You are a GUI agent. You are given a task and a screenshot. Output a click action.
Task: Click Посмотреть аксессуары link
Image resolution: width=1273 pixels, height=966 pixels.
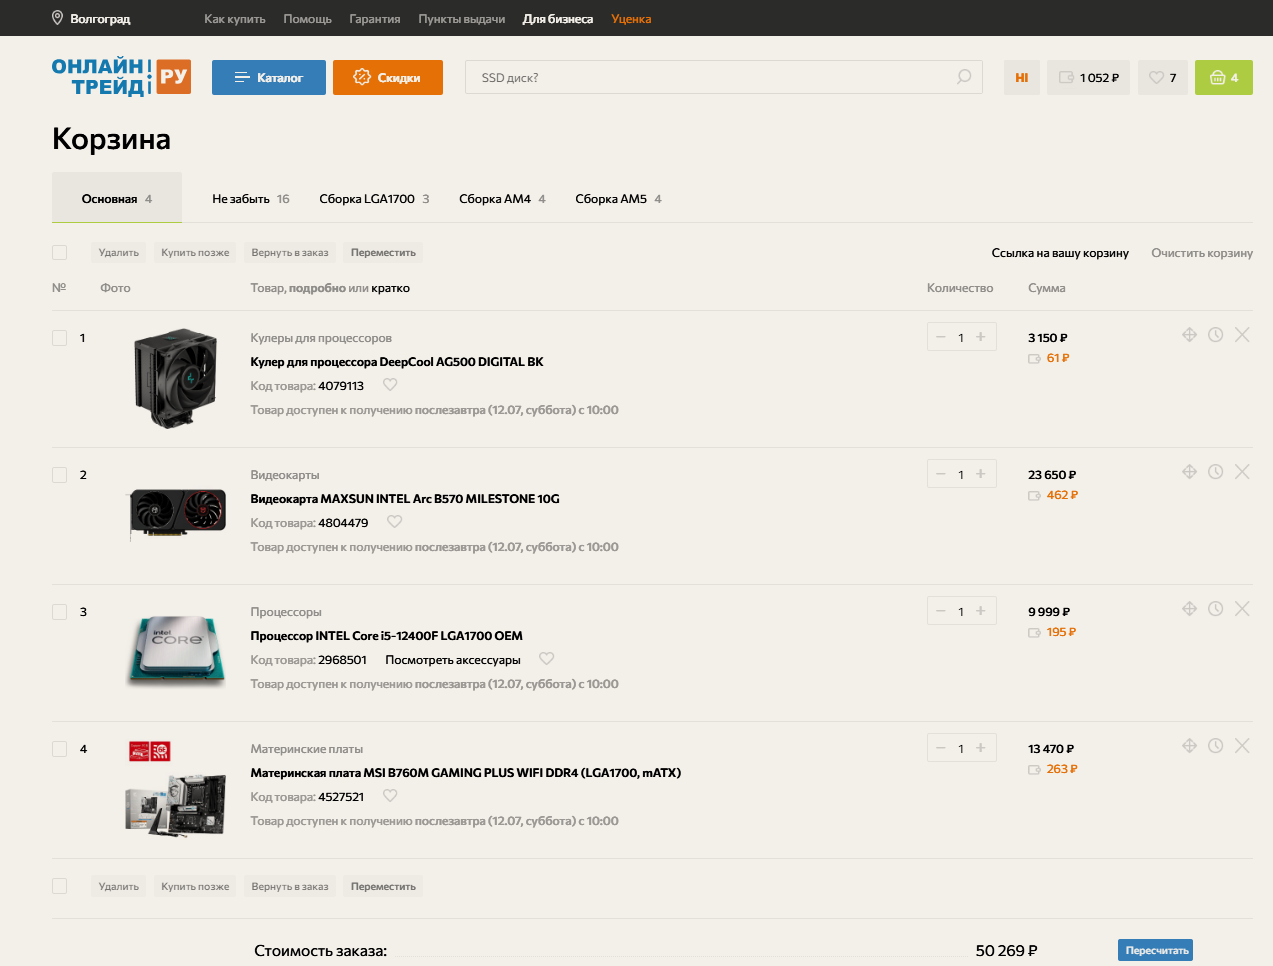[x=453, y=660]
